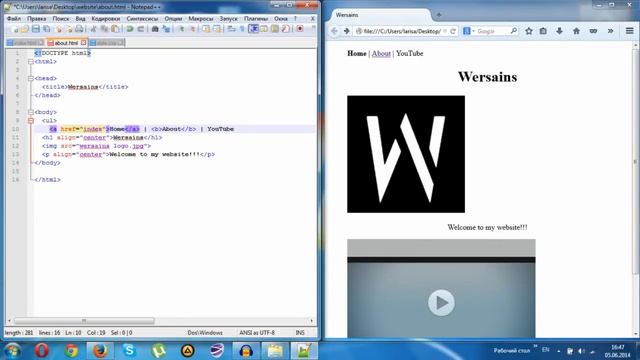Click the Print icon in Notepad++ toolbar

pos(79,29)
